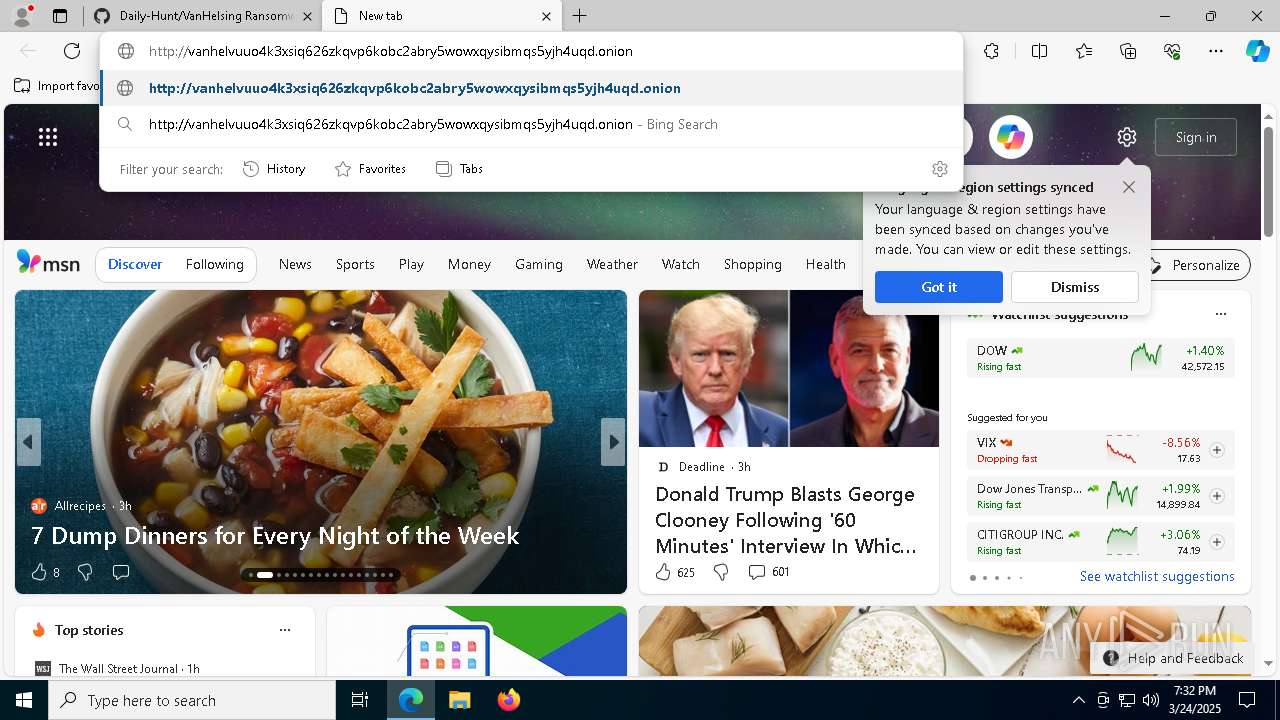This screenshot has height=720, width=1280.
Task: Click the Personalize button
Action: pyautogui.click(x=1195, y=265)
